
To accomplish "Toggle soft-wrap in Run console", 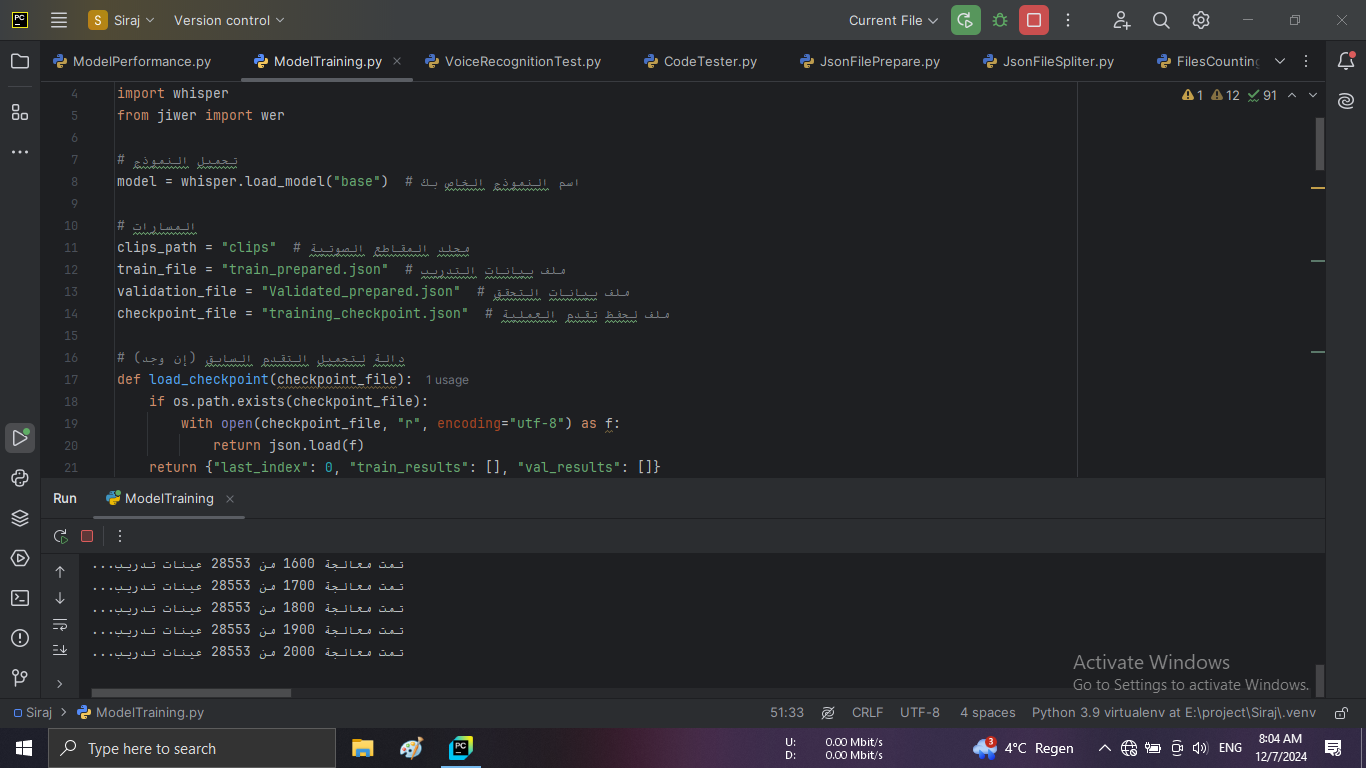I will click(60, 625).
